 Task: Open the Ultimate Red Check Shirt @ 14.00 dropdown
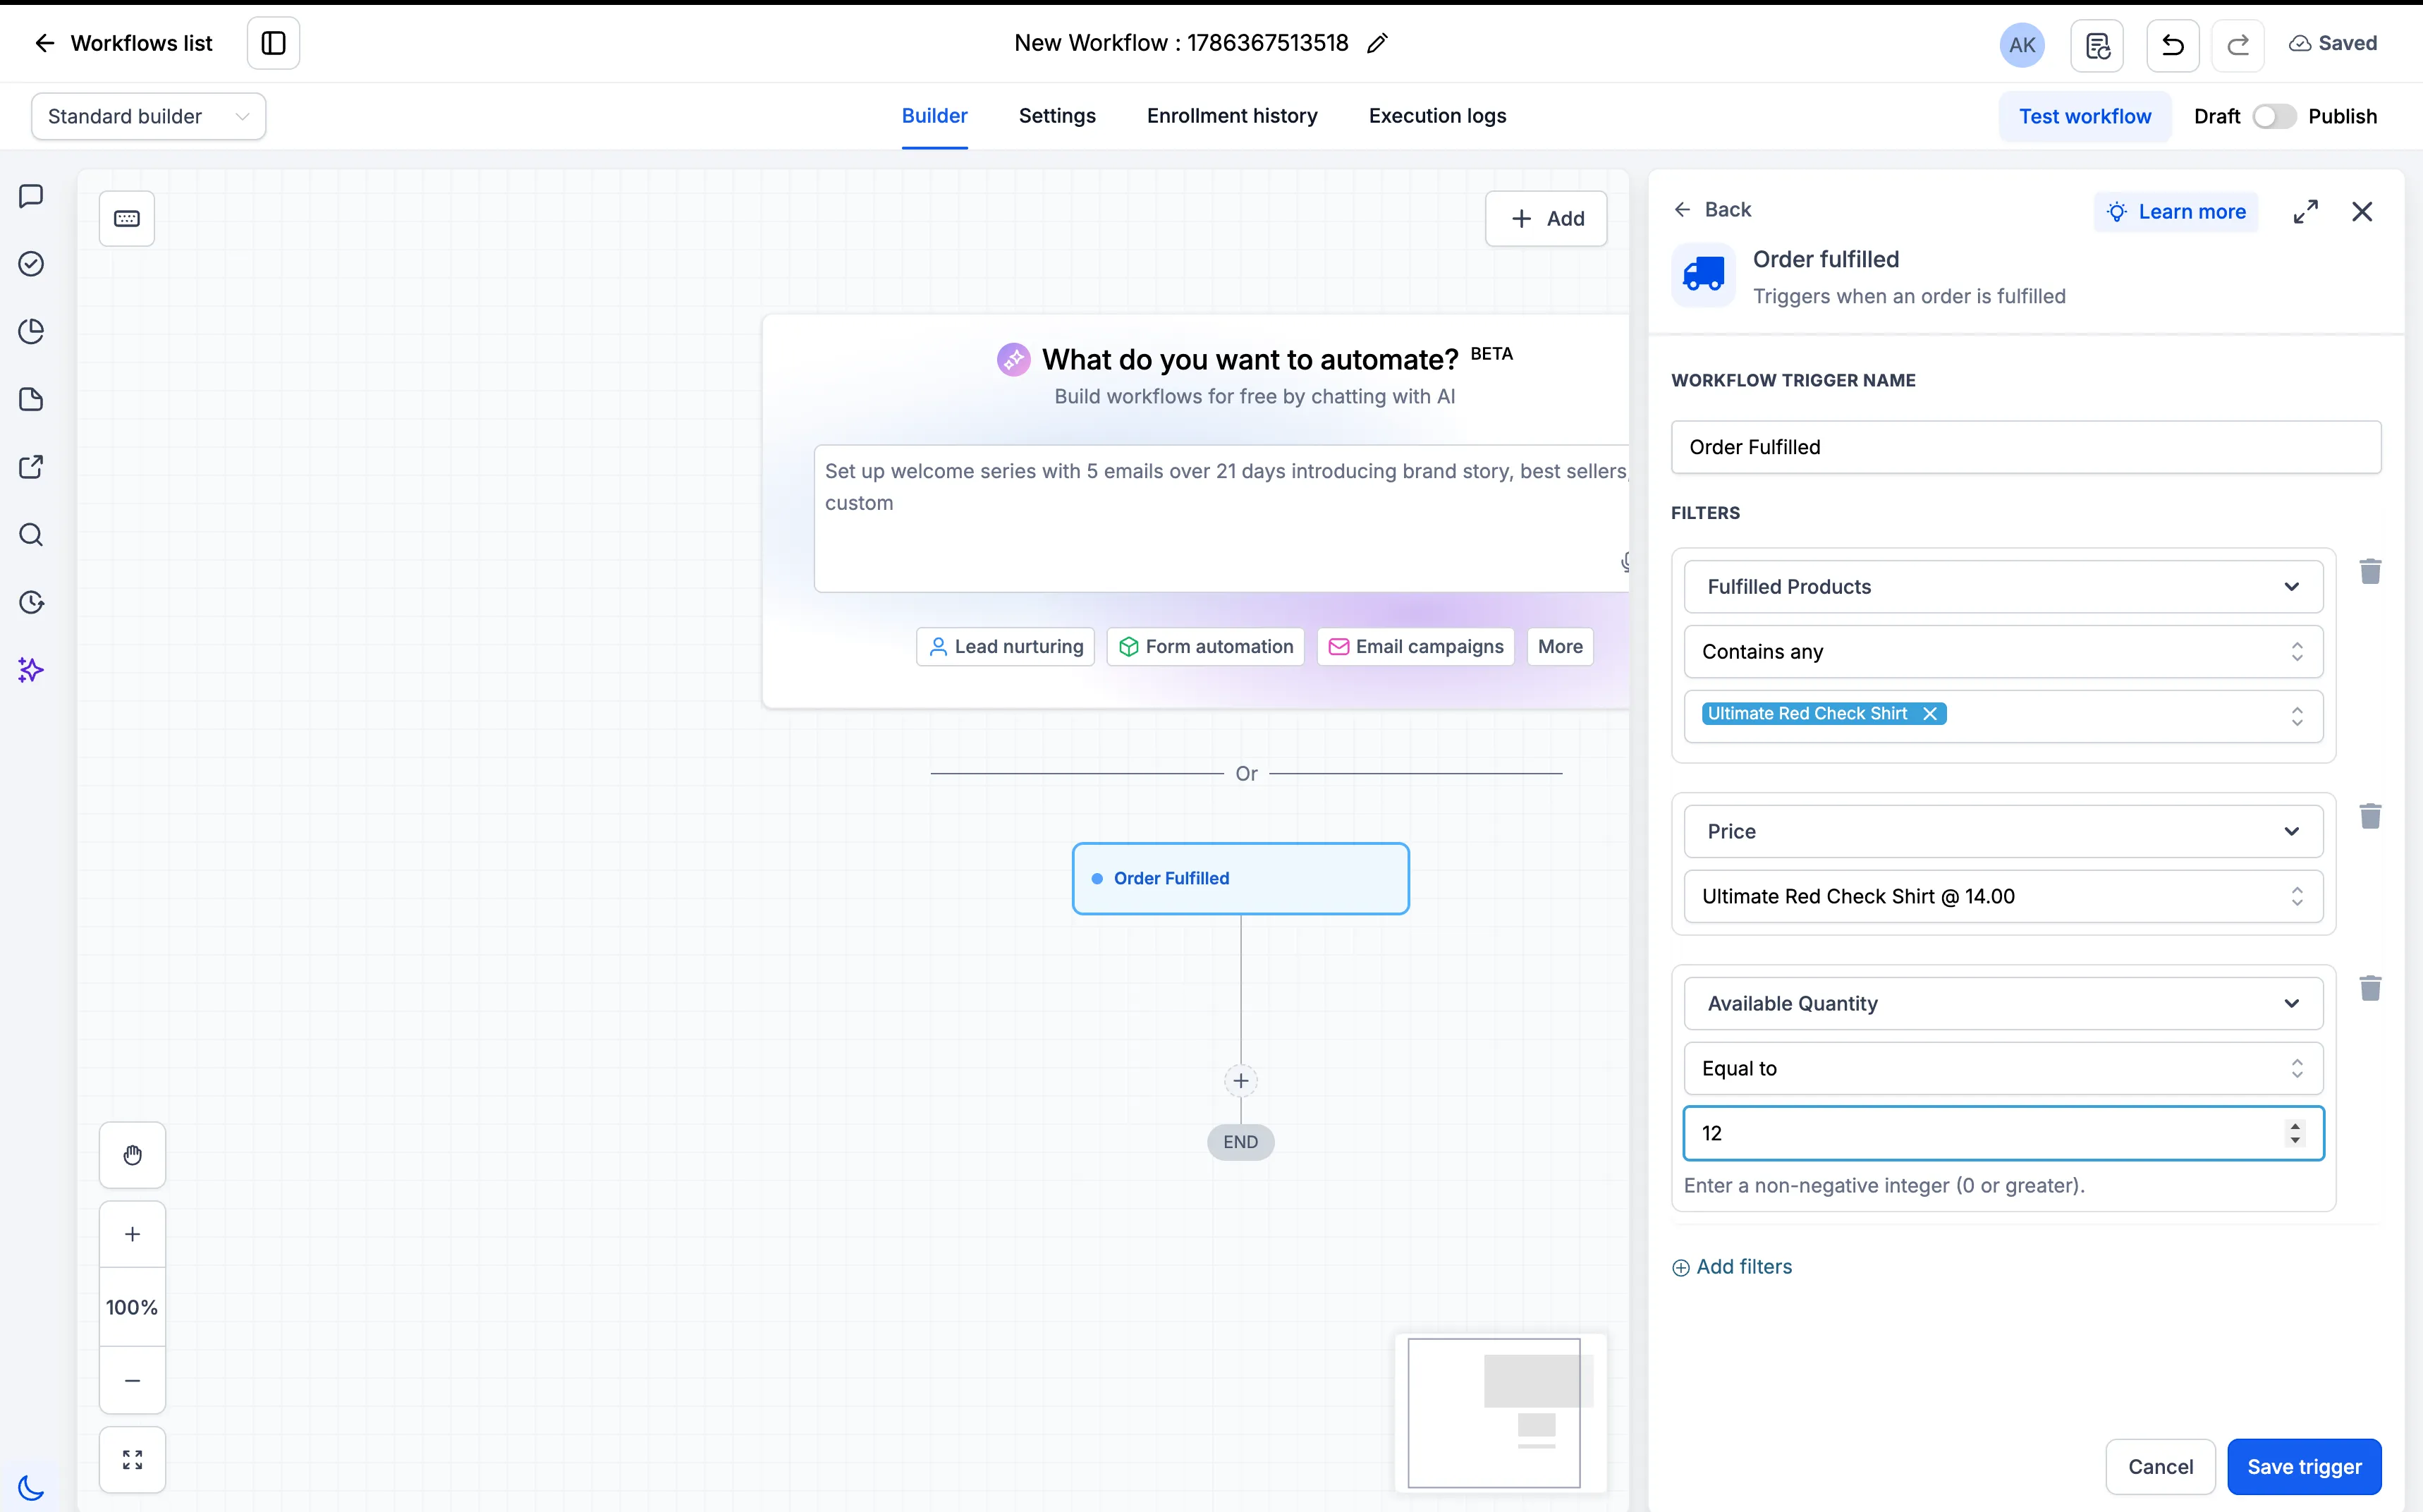tap(2003, 897)
